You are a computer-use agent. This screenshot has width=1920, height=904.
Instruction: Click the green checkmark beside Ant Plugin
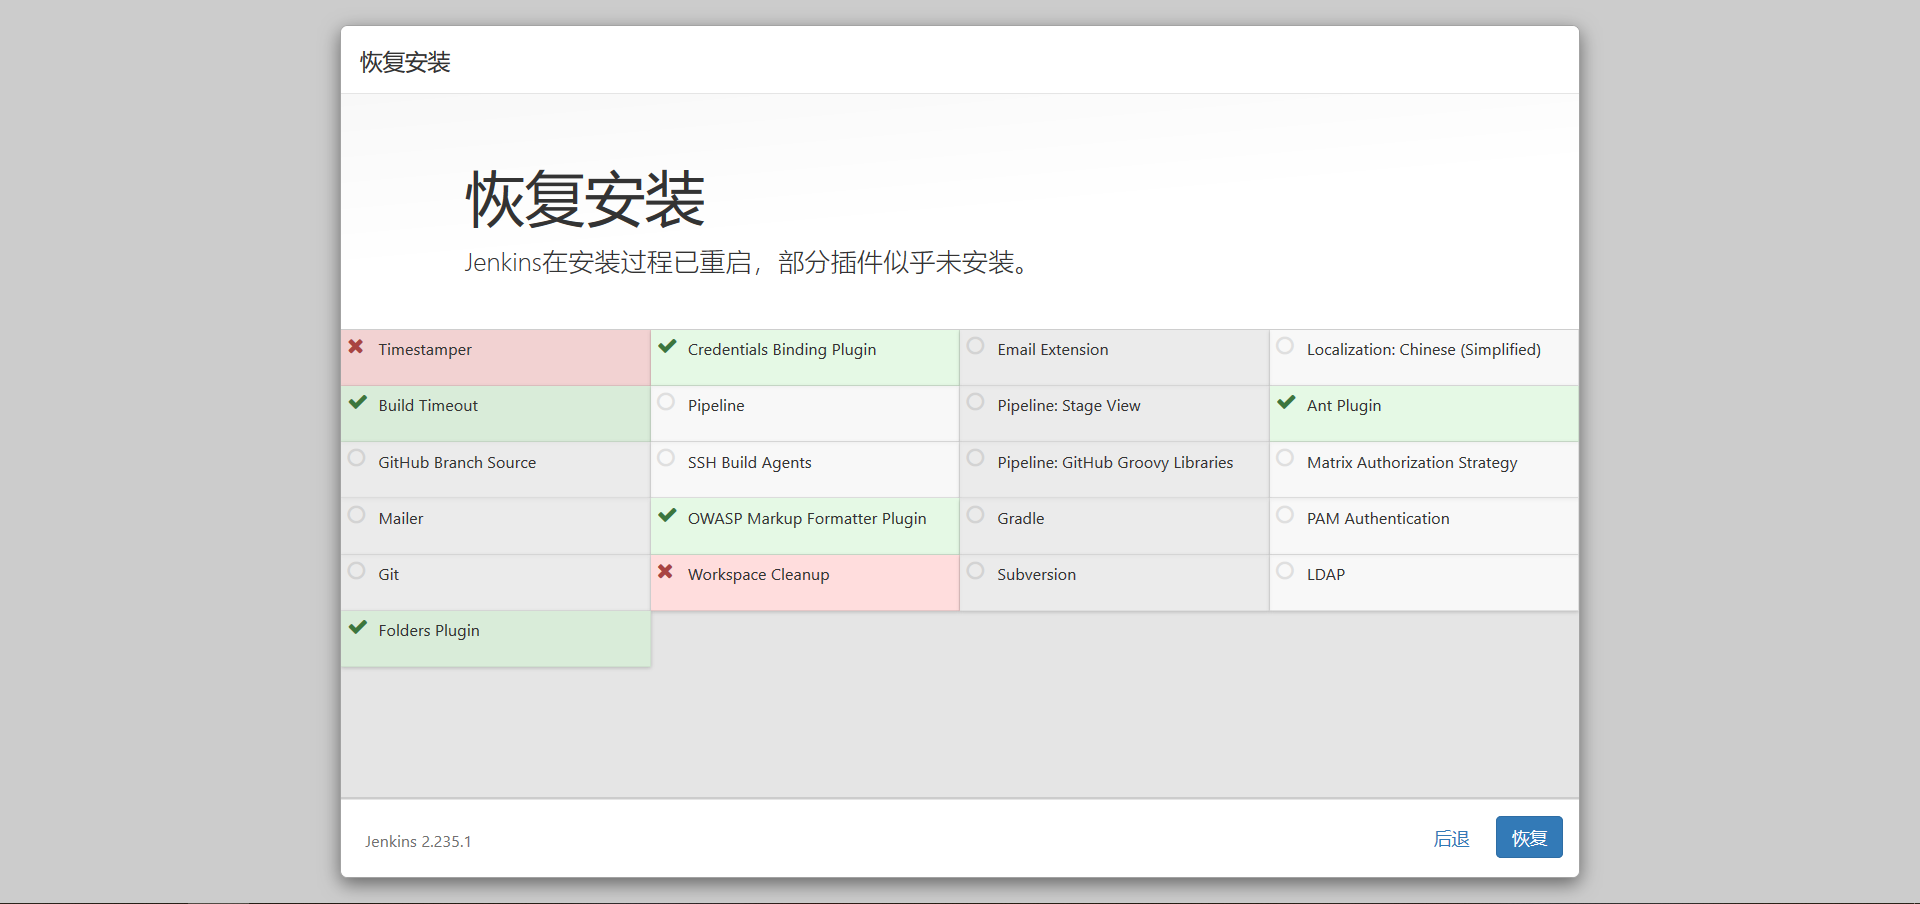point(1286,403)
